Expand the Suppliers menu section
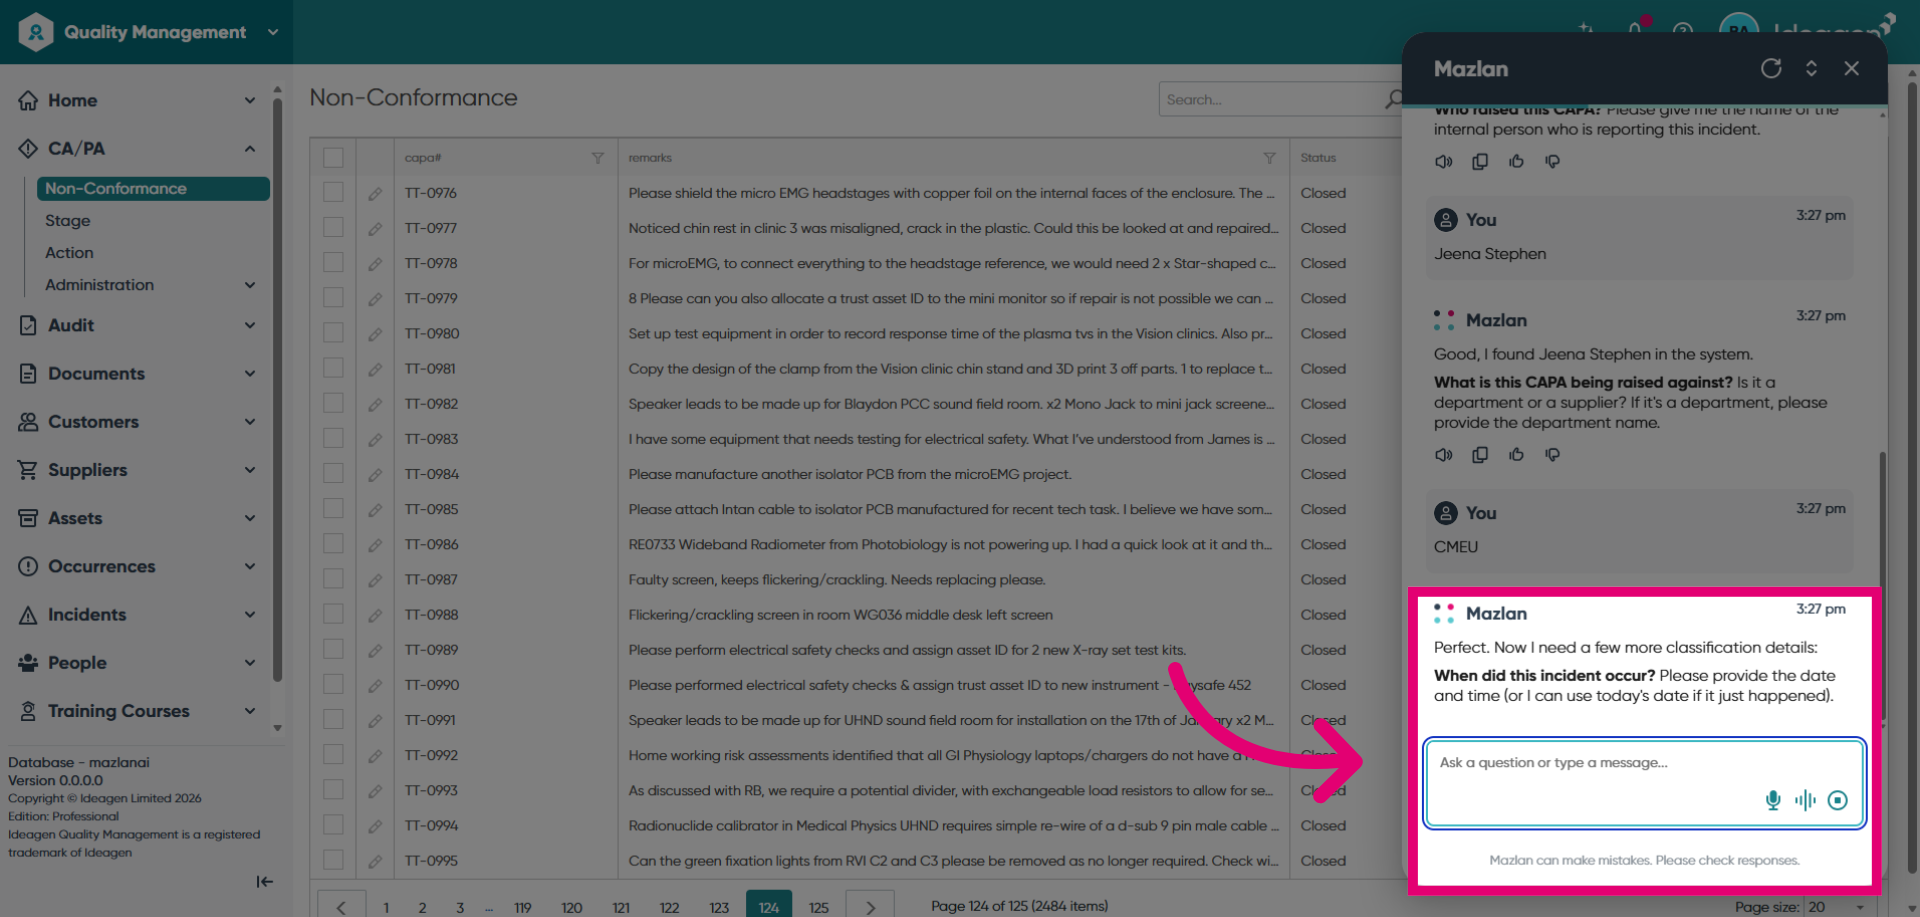This screenshot has height=917, width=1920. point(250,470)
